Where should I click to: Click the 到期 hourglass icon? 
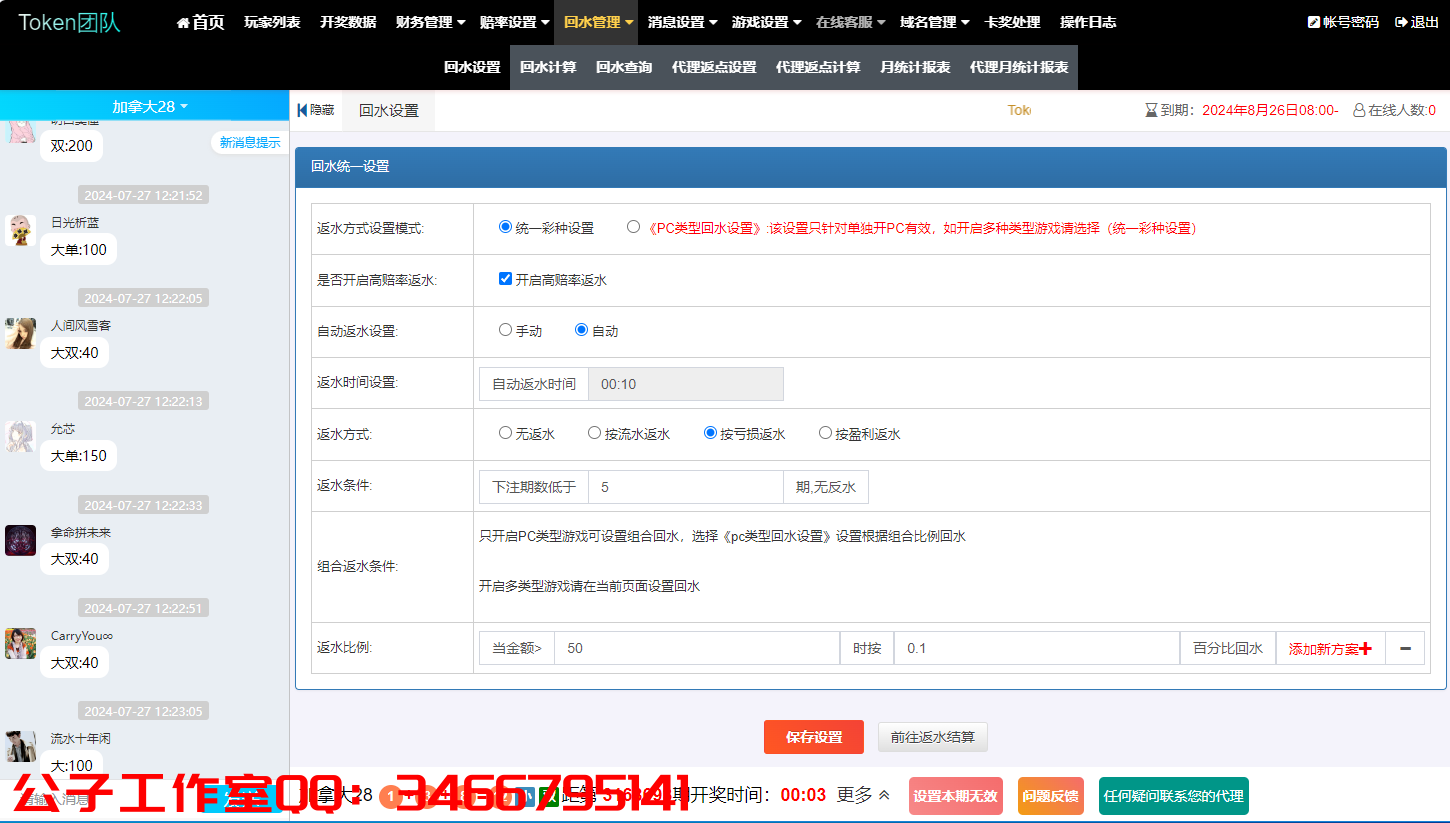click(1151, 111)
